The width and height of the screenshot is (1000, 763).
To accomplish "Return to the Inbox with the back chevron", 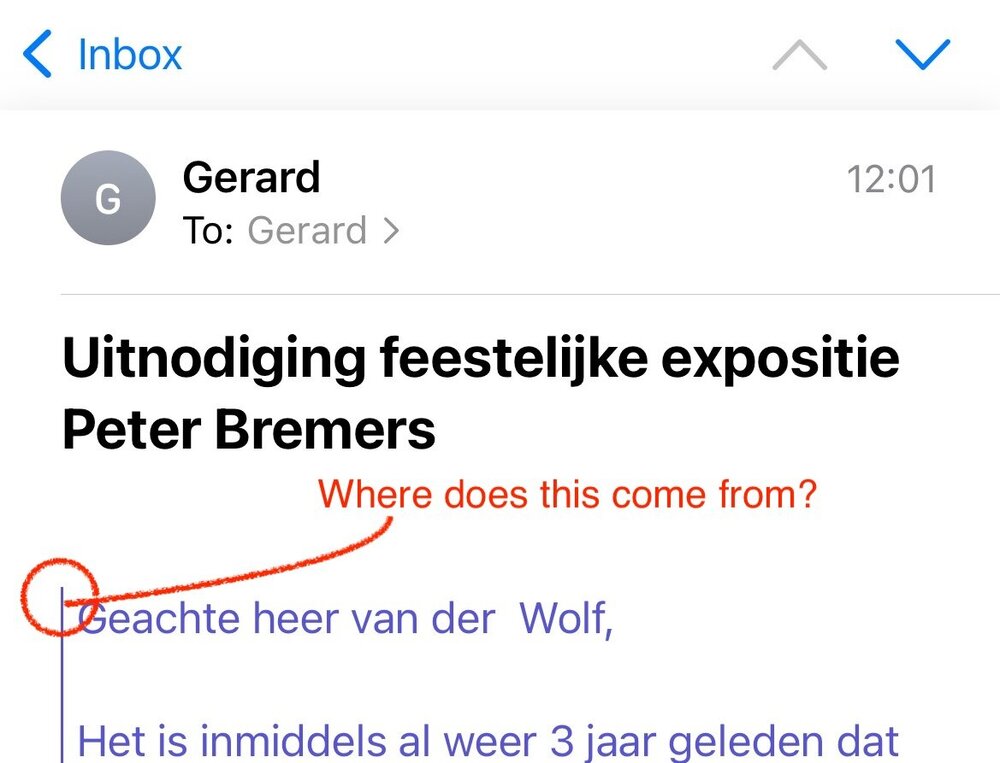I will [x=38, y=54].
